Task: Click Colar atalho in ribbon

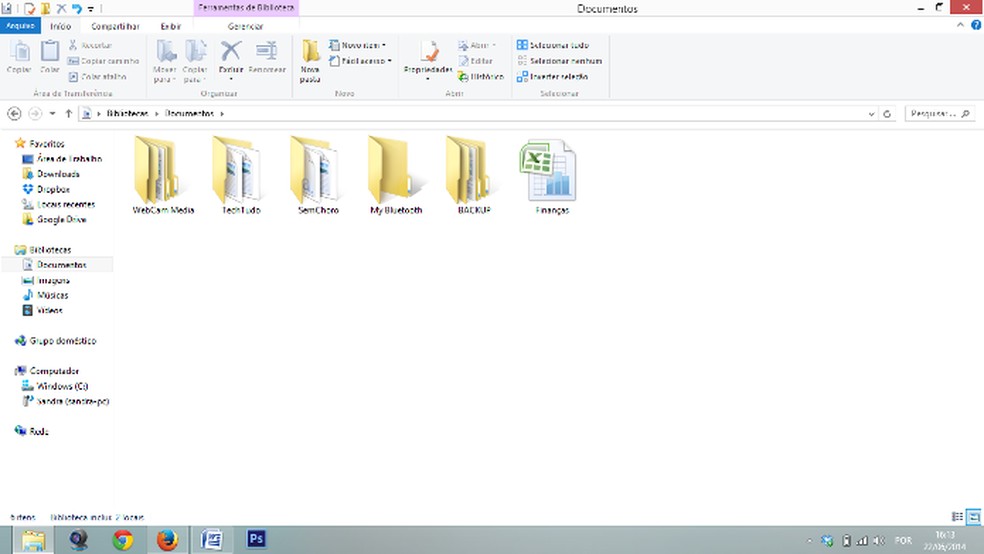Action: tap(97, 77)
